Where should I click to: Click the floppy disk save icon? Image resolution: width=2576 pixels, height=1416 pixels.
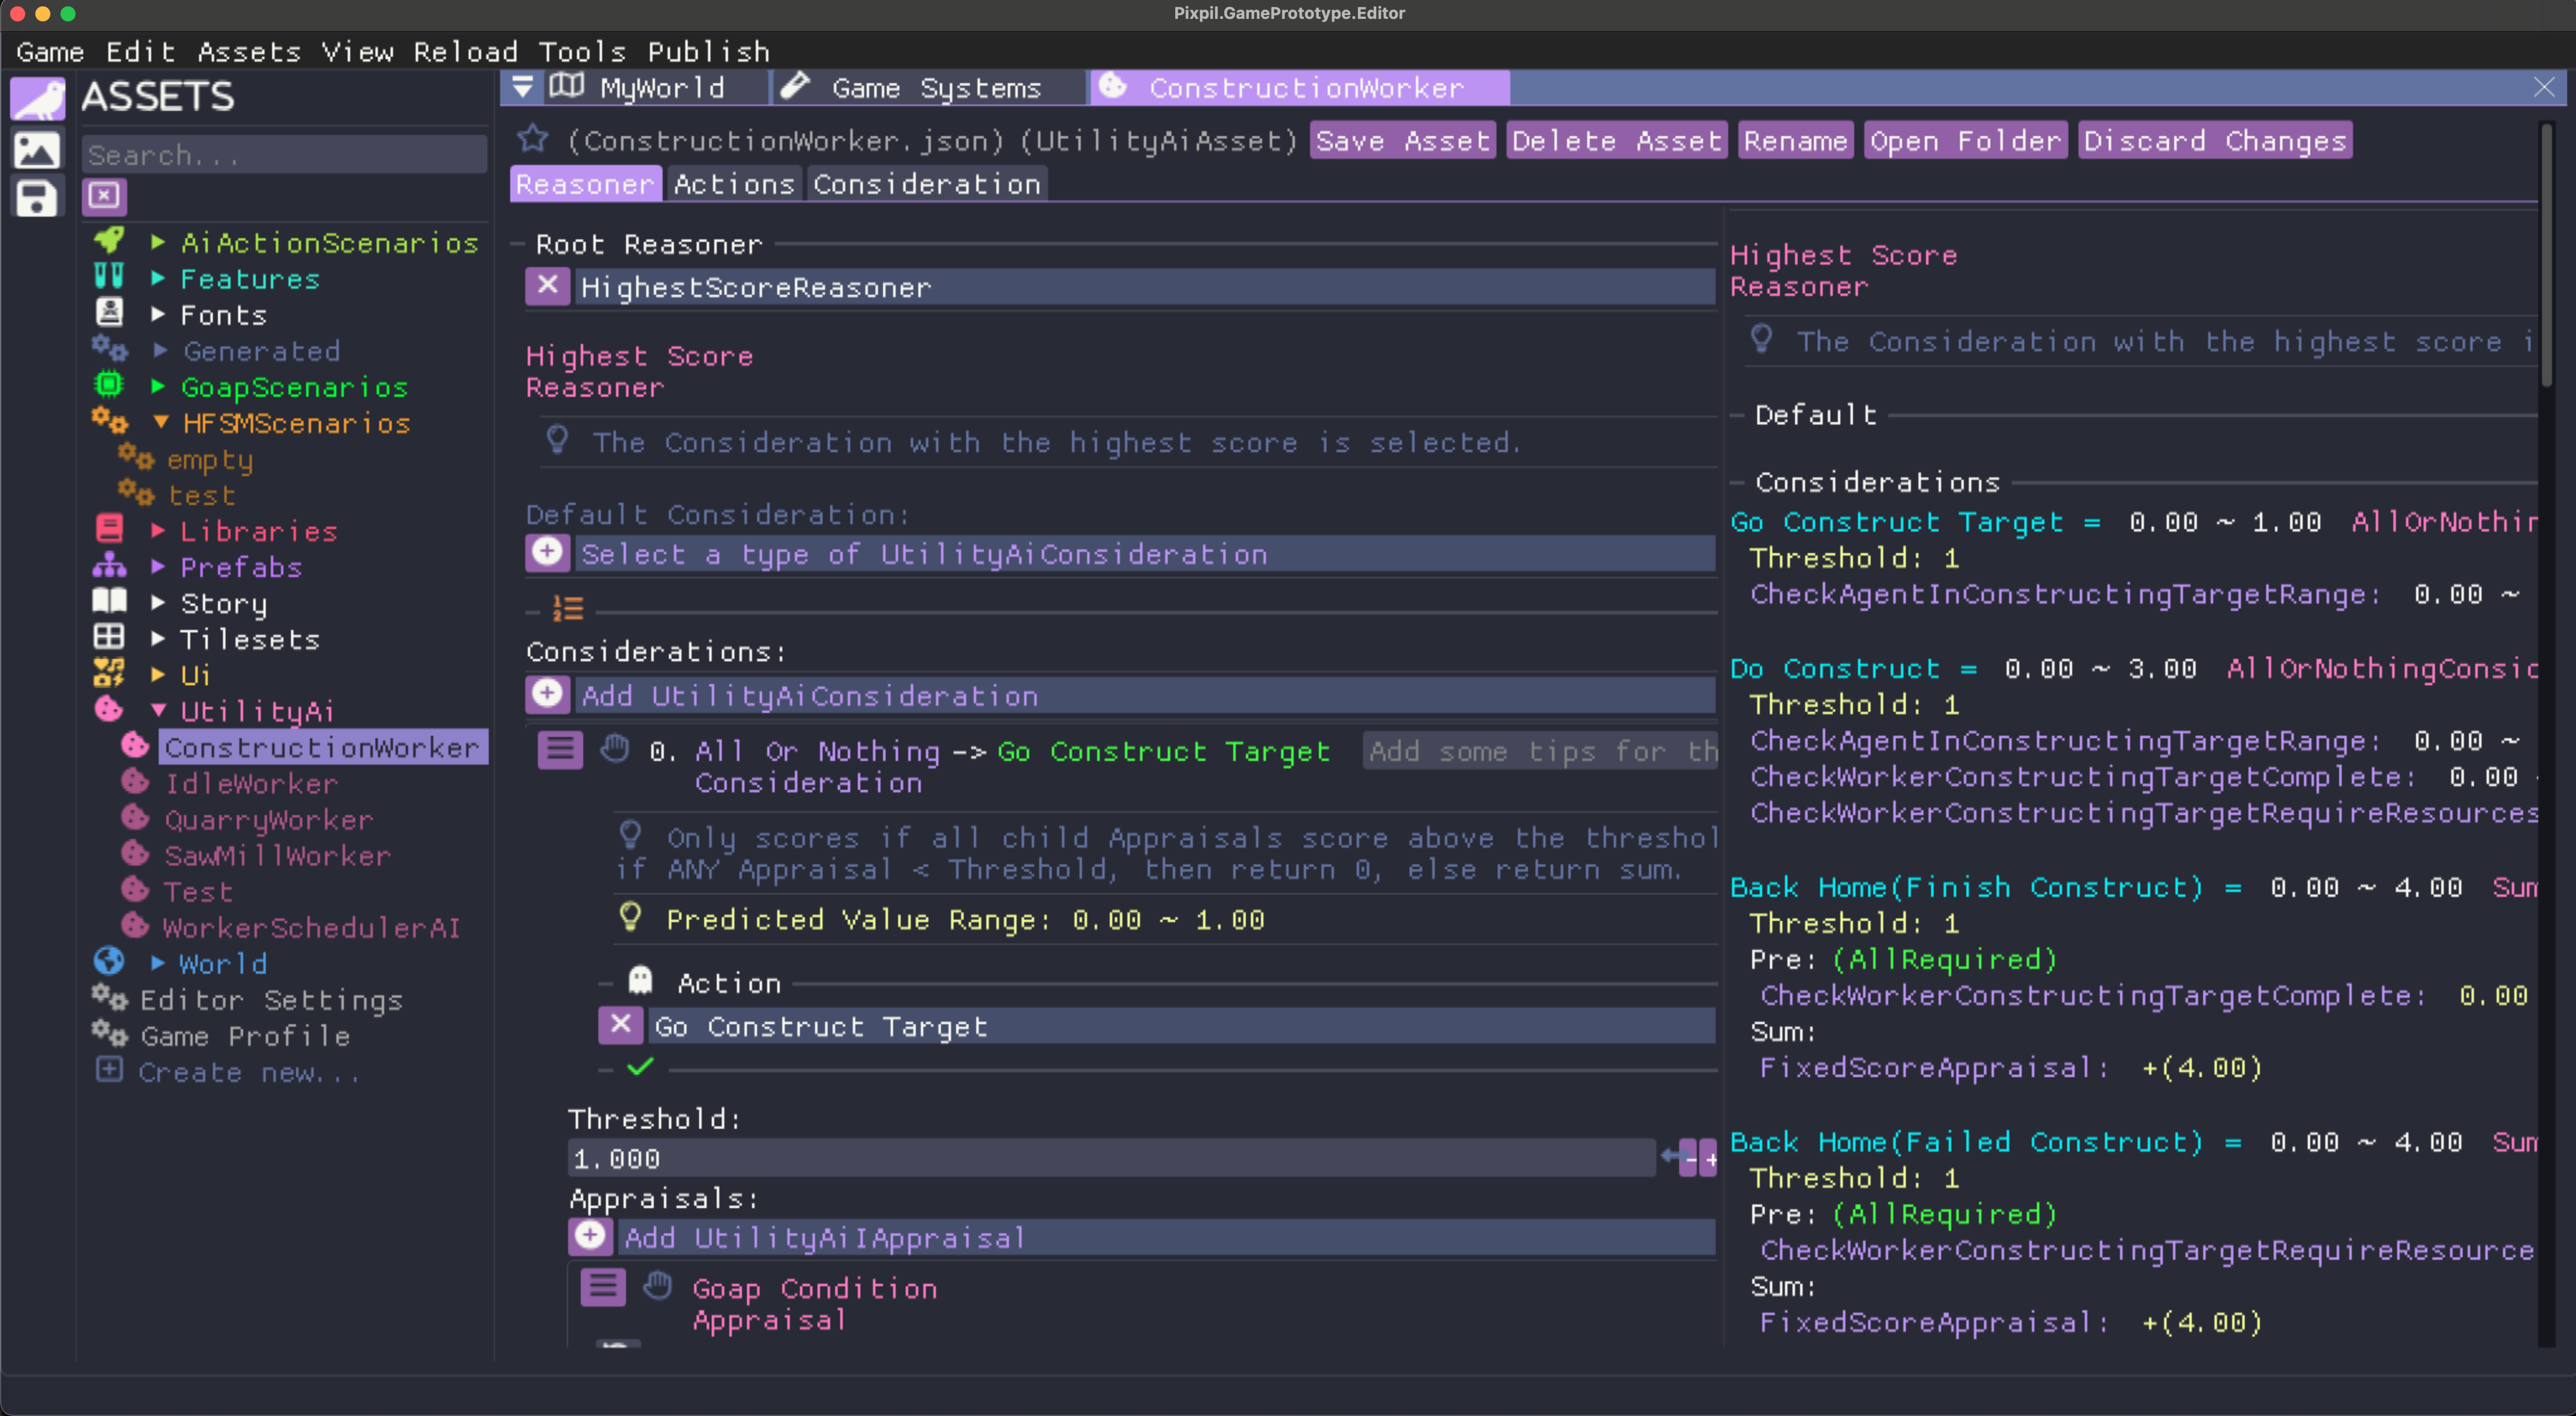click(37, 198)
